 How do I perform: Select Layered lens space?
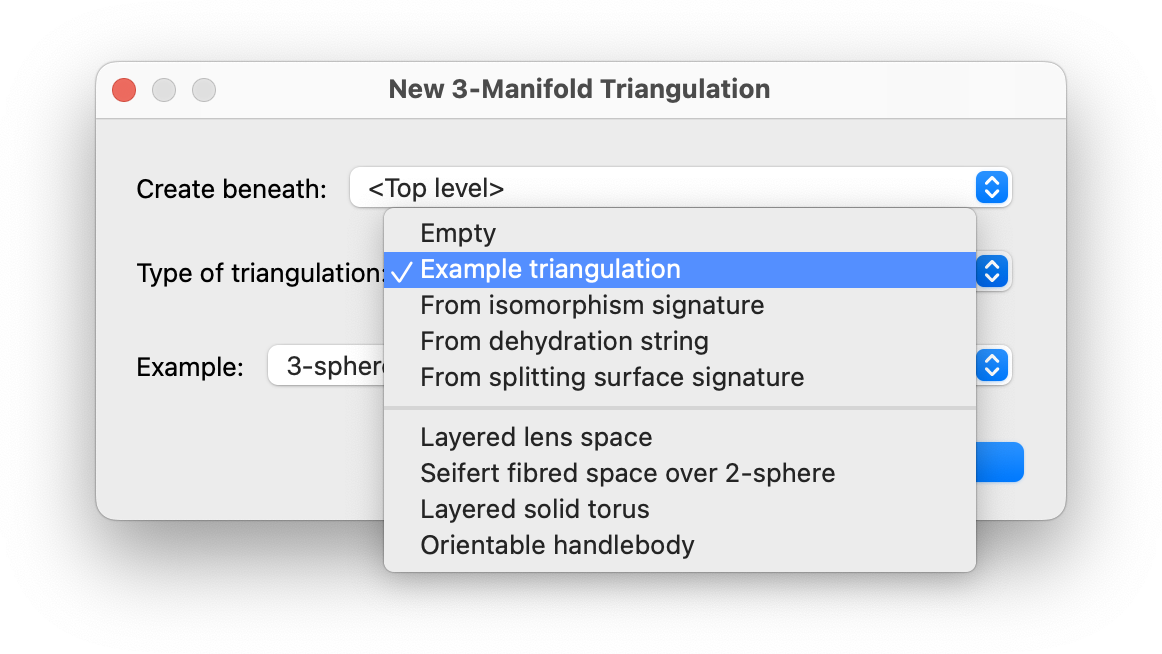(x=536, y=437)
